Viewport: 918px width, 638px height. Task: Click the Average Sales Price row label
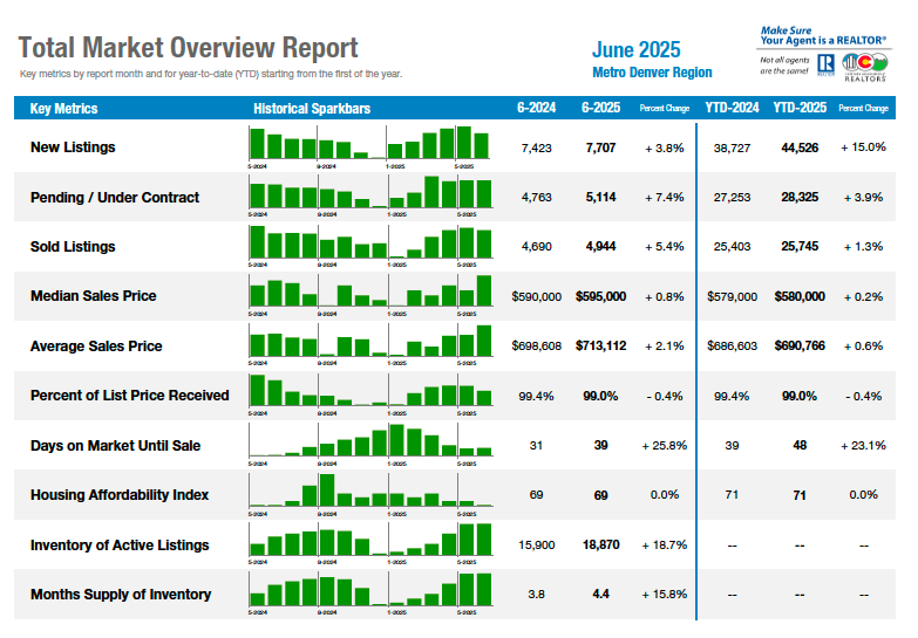pyautogui.click(x=96, y=346)
